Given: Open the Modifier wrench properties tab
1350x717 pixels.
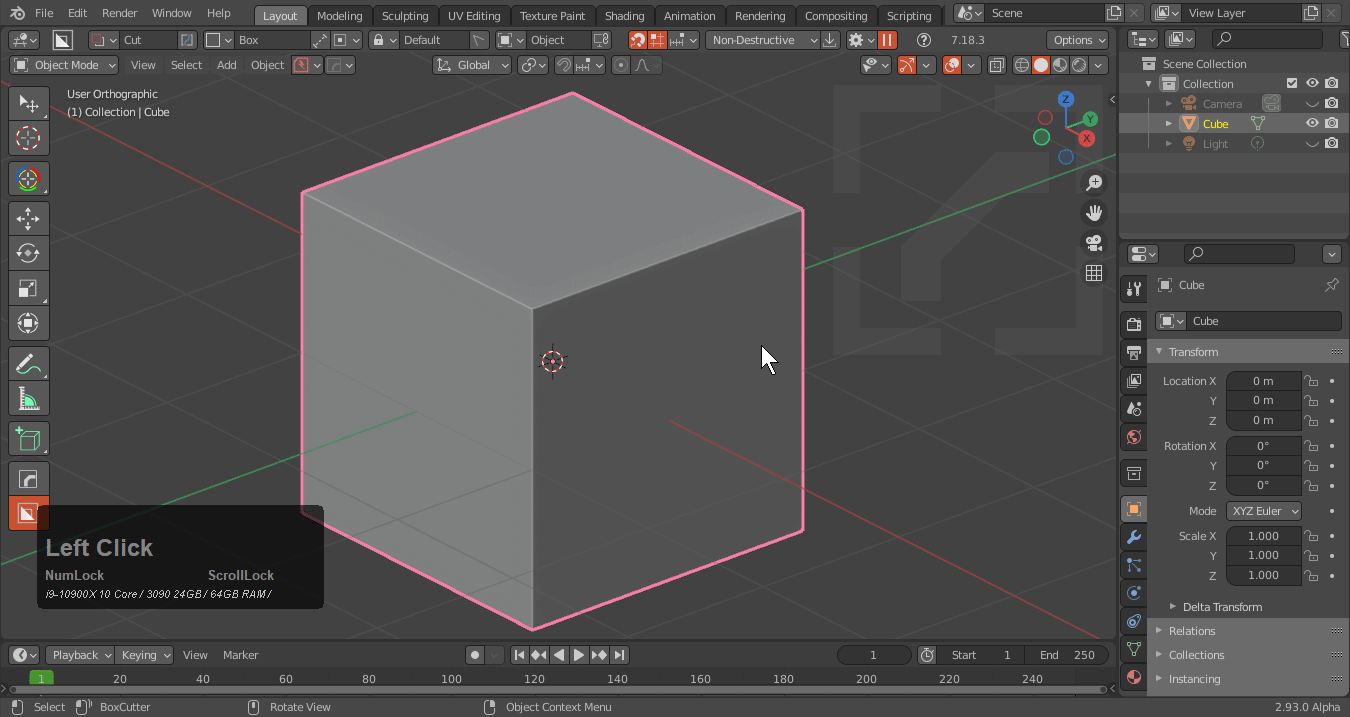Looking at the screenshot, I should (x=1133, y=537).
